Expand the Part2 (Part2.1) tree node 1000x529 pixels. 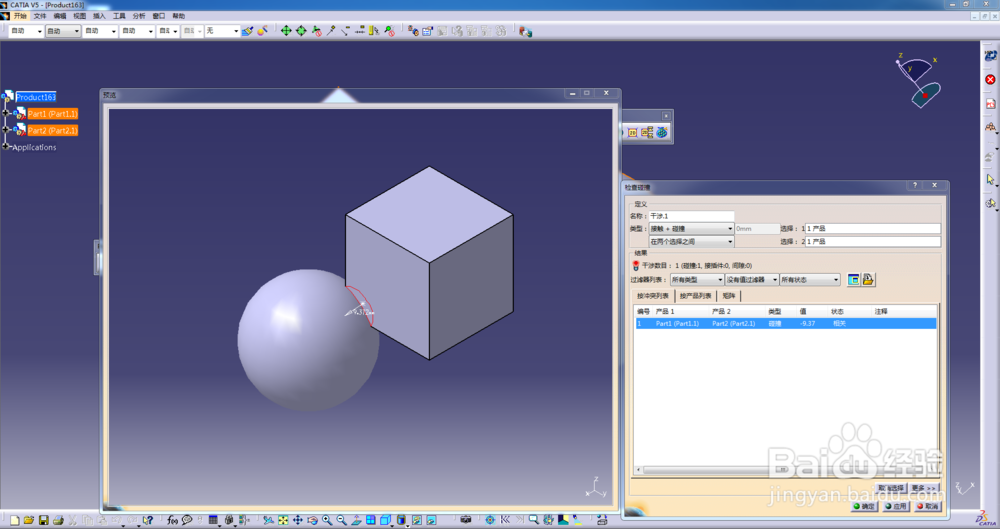coord(6,130)
